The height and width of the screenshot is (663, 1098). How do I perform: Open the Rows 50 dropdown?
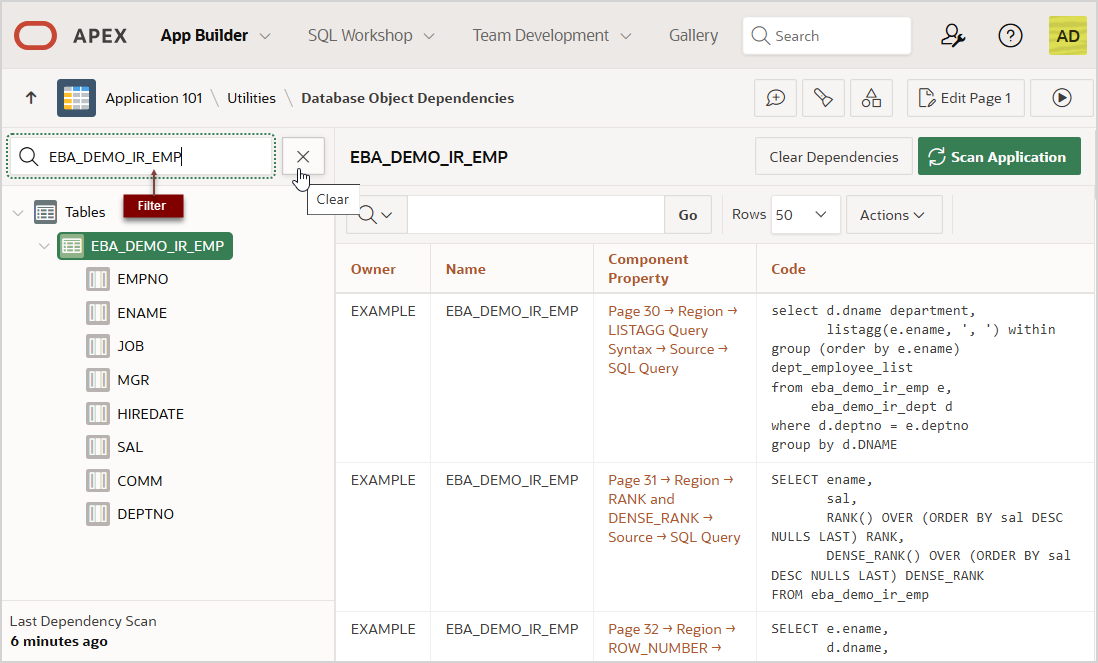[x=805, y=215]
